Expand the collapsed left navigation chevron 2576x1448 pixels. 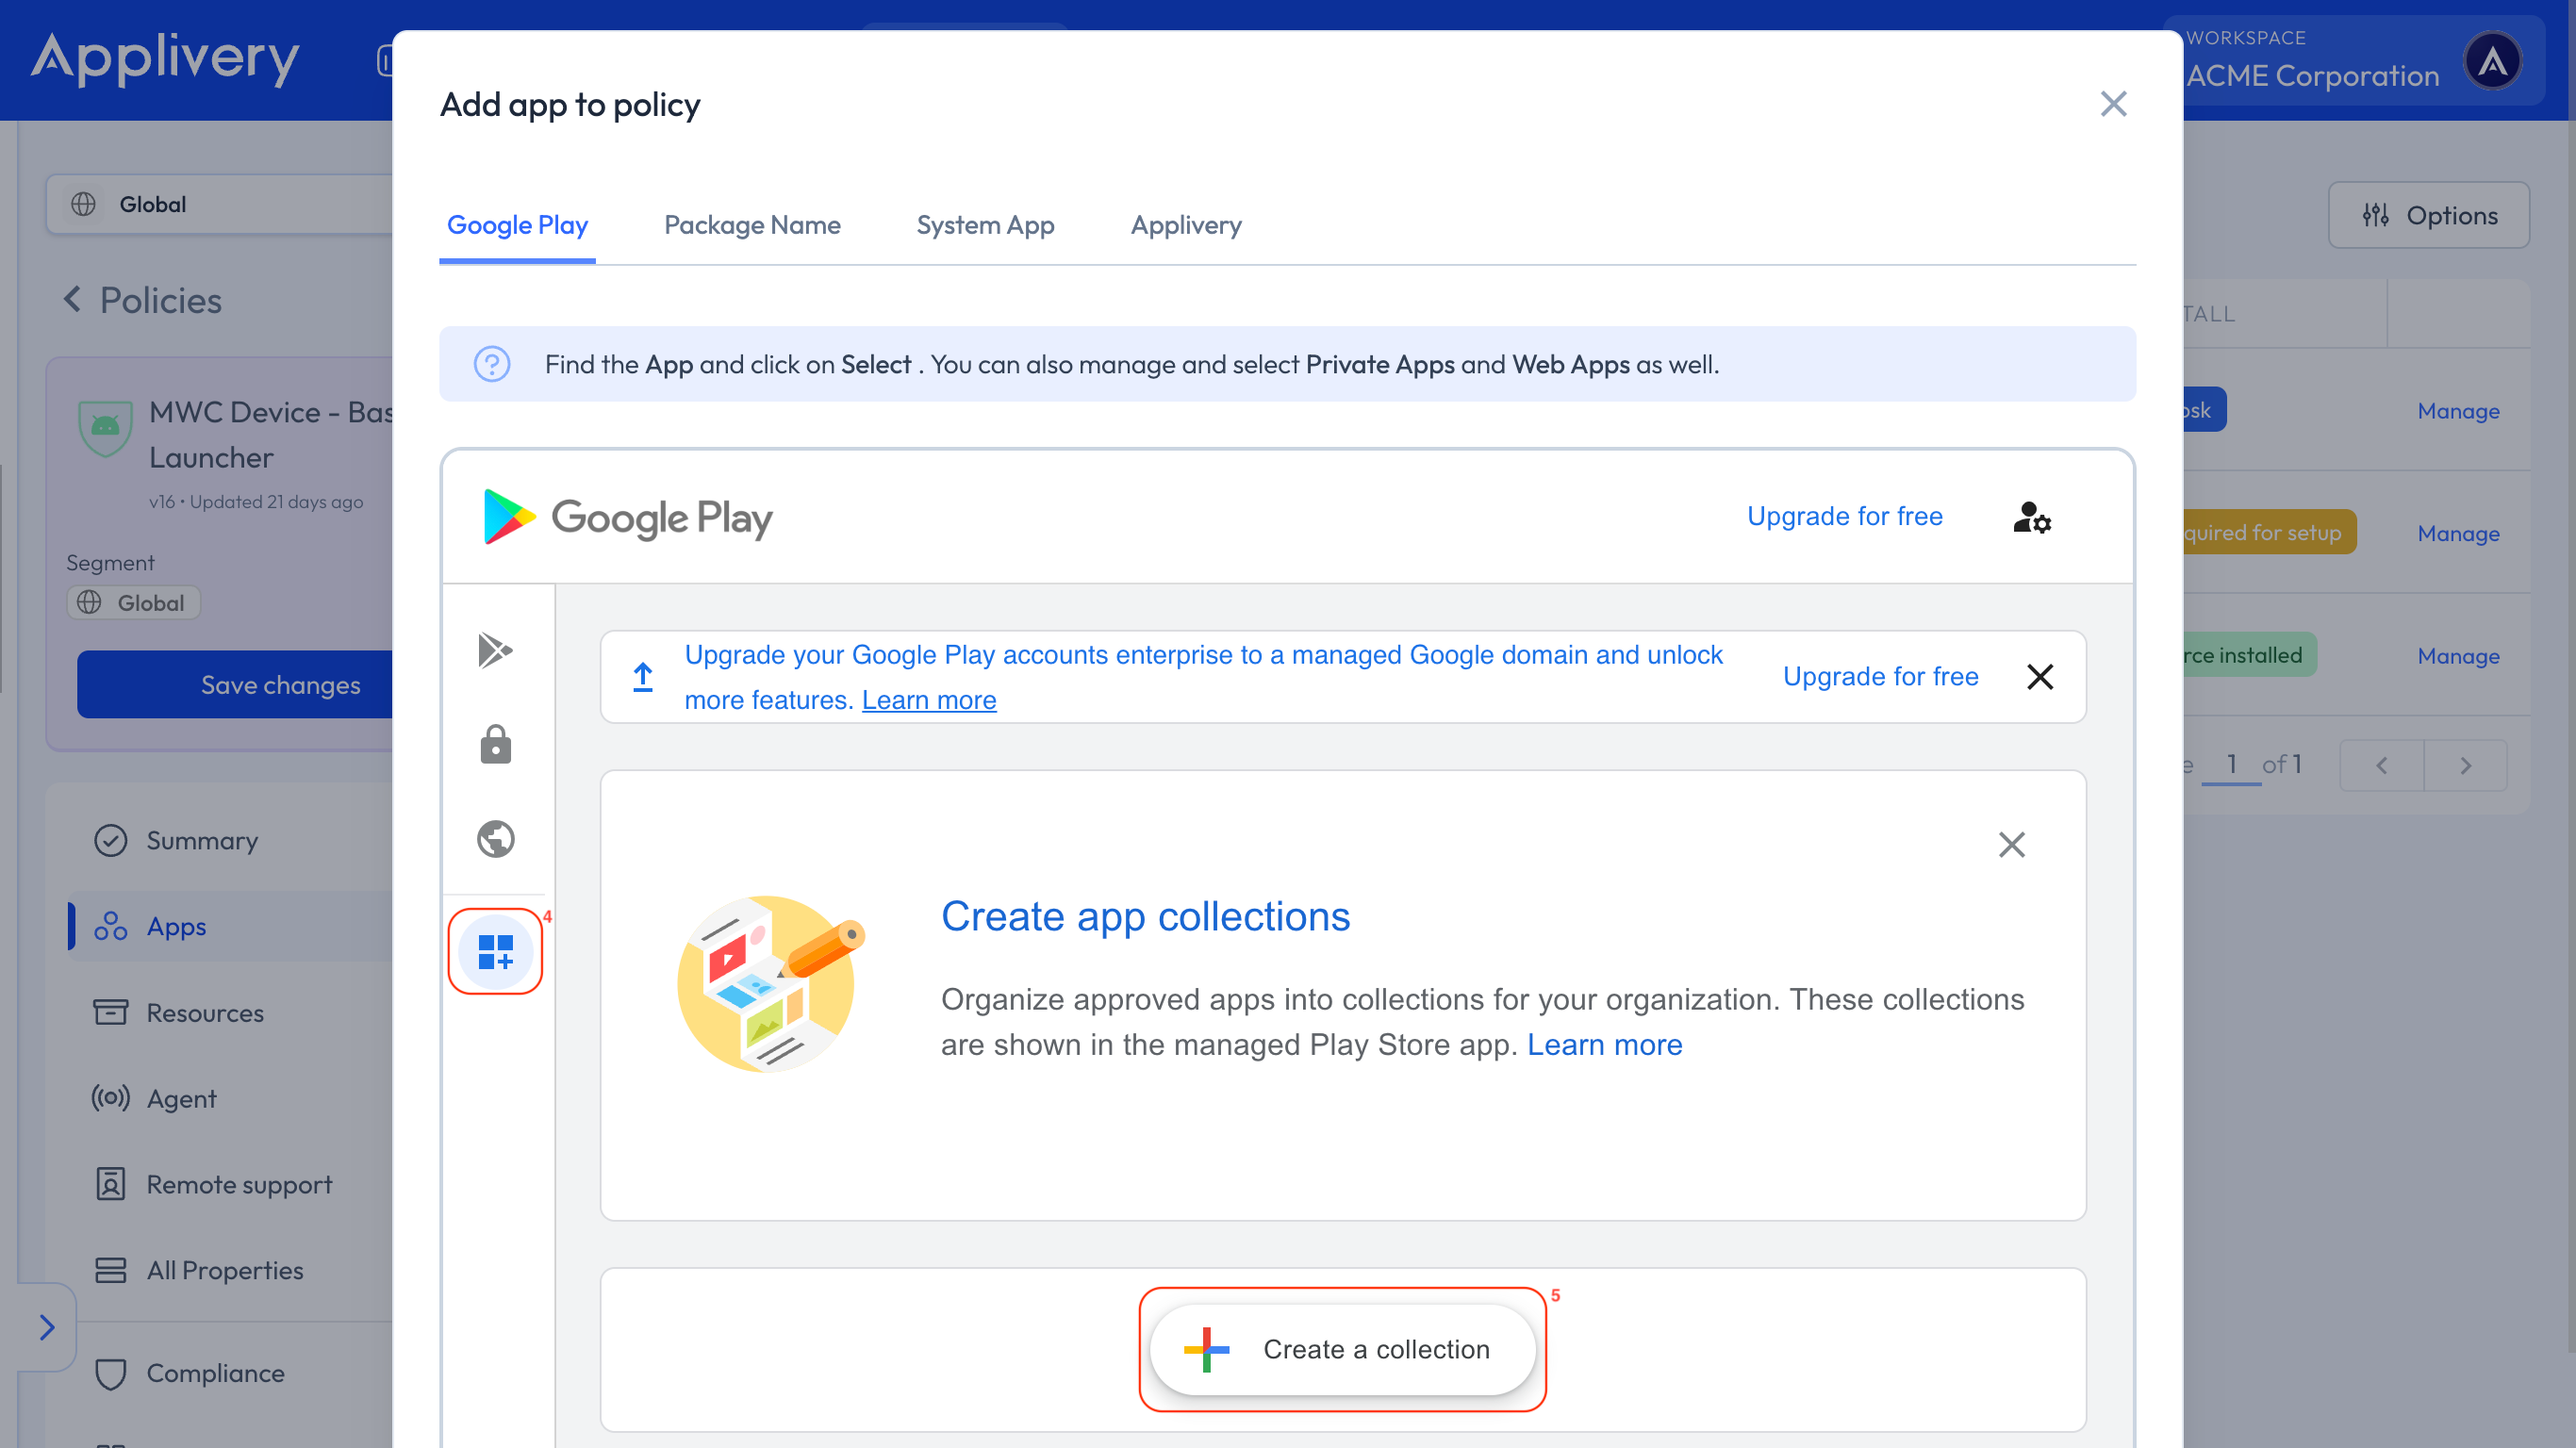tap(48, 1327)
